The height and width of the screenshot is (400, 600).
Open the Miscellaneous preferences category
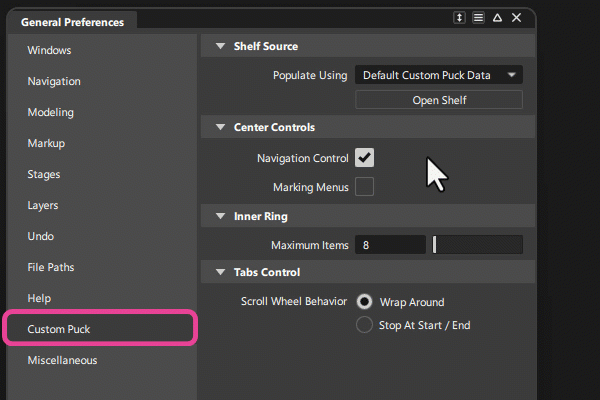(62, 360)
